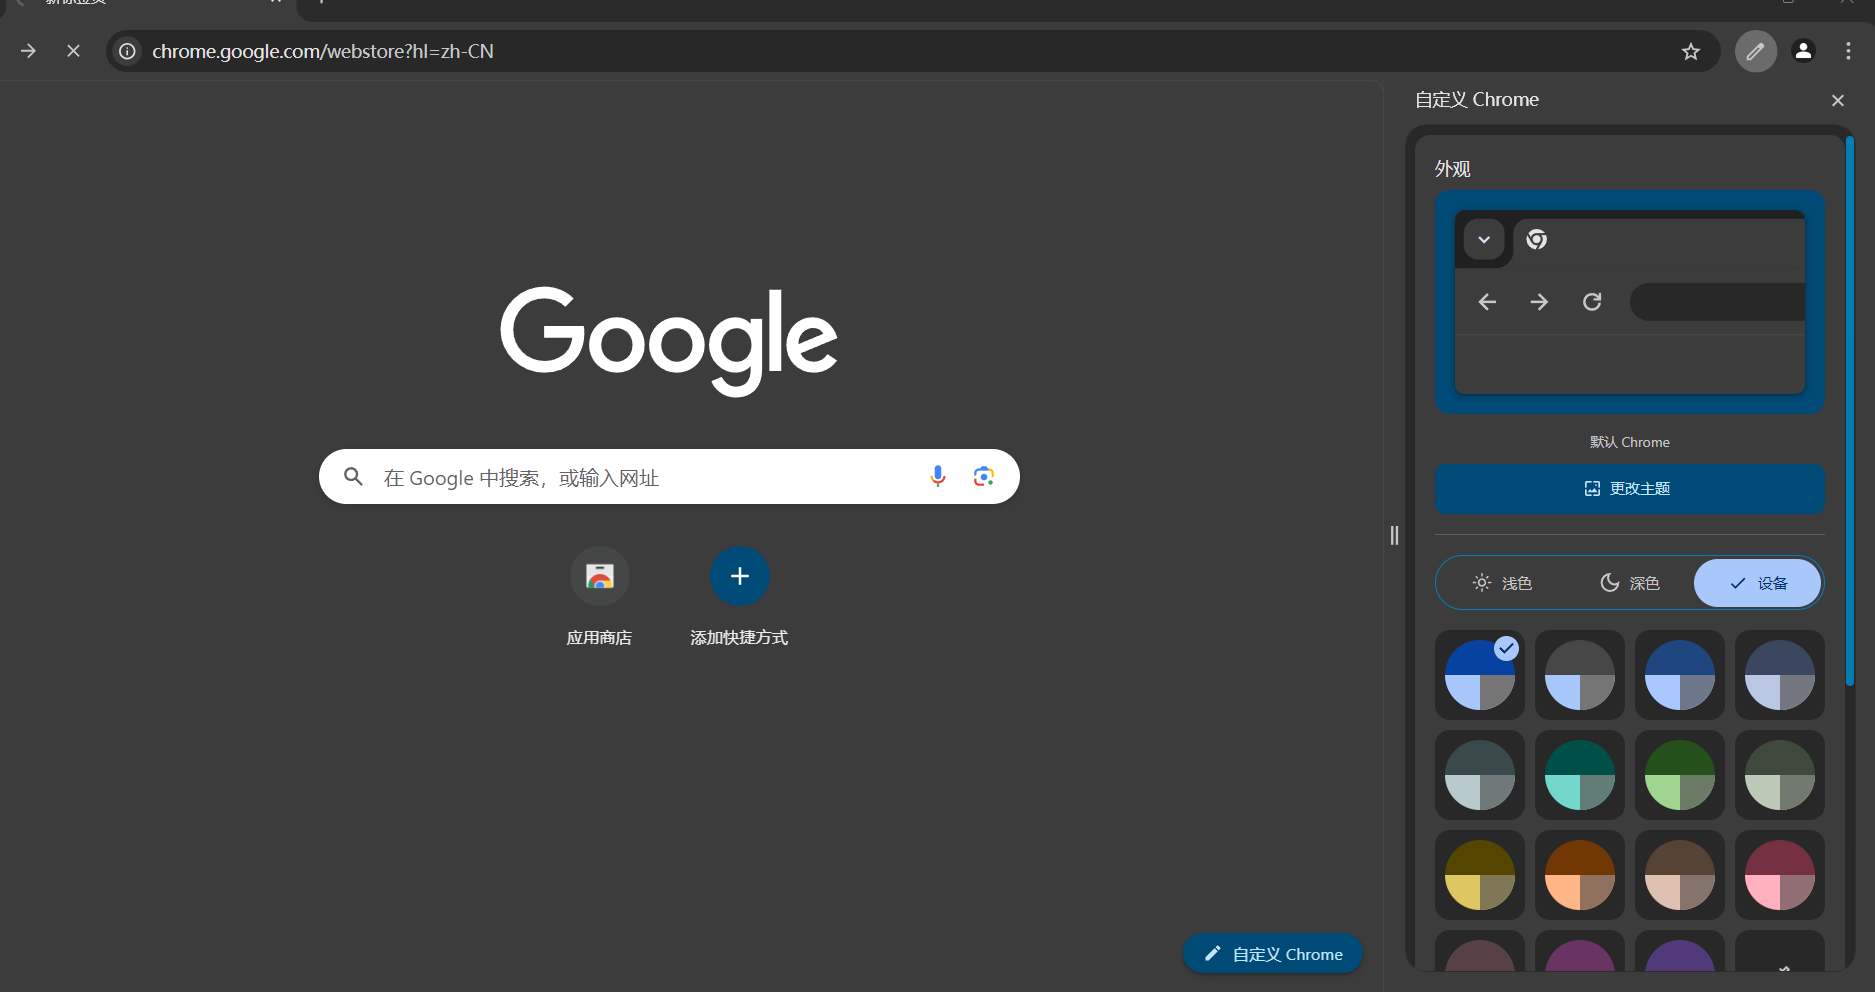Click the tab dropdown chevron in preview
1875x992 pixels.
[1484, 240]
